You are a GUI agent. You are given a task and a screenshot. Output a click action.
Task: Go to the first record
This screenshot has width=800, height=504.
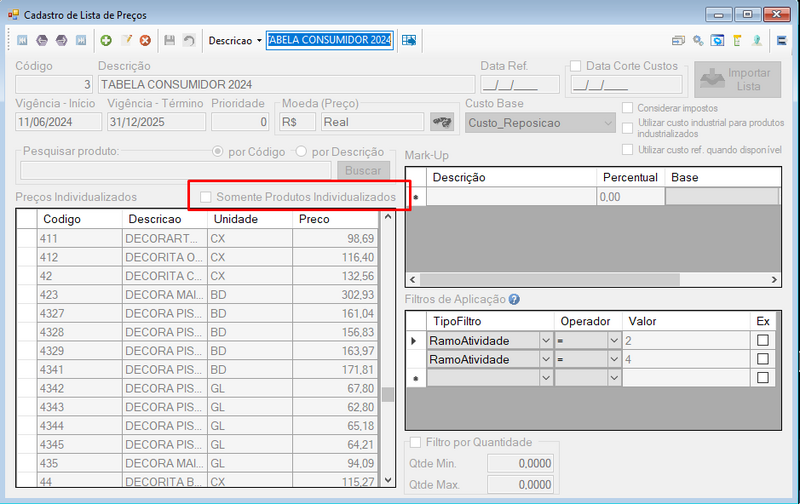click(22, 40)
